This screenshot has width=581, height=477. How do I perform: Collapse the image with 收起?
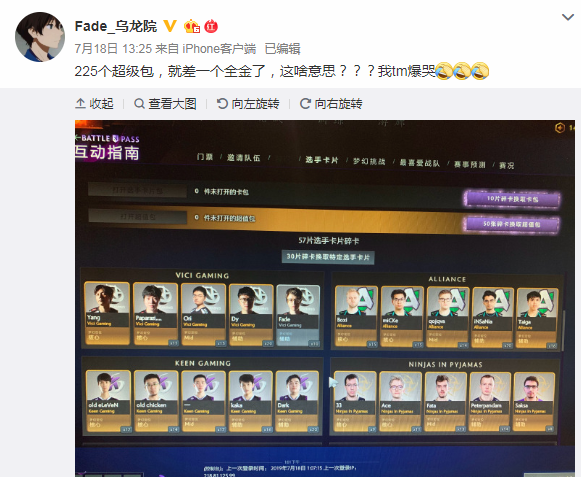click(94, 104)
